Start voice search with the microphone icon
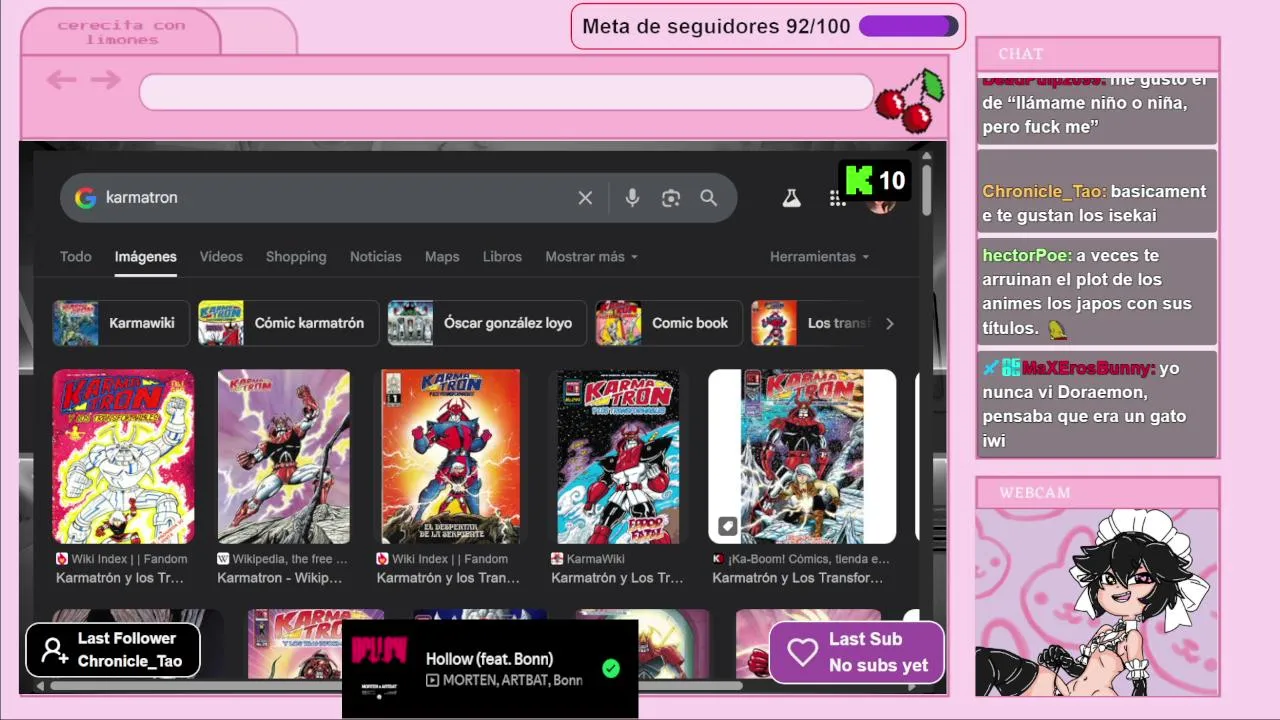Image resolution: width=1280 pixels, height=720 pixels. click(x=632, y=198)
